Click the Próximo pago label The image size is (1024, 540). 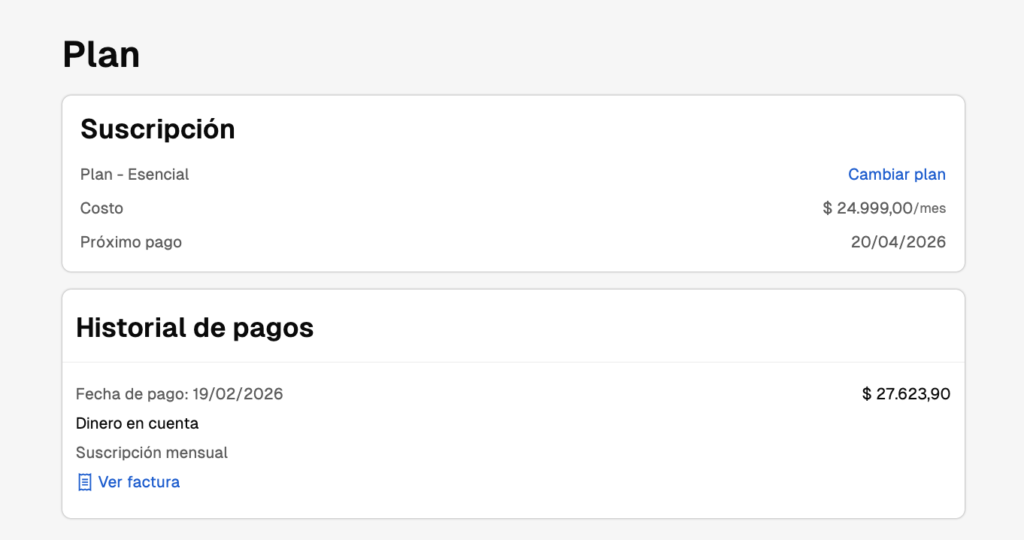pyautogui.click(x=131, y=242)
